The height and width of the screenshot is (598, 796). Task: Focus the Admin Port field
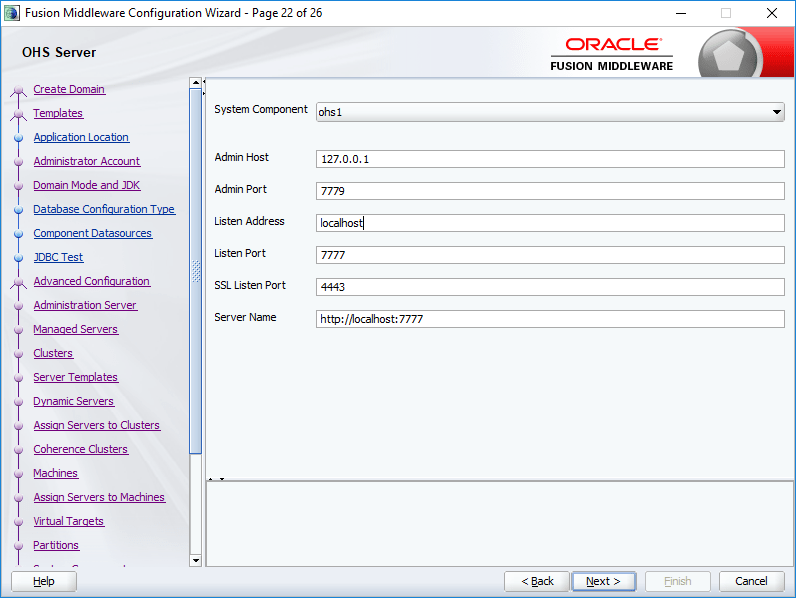pos(550,191)
